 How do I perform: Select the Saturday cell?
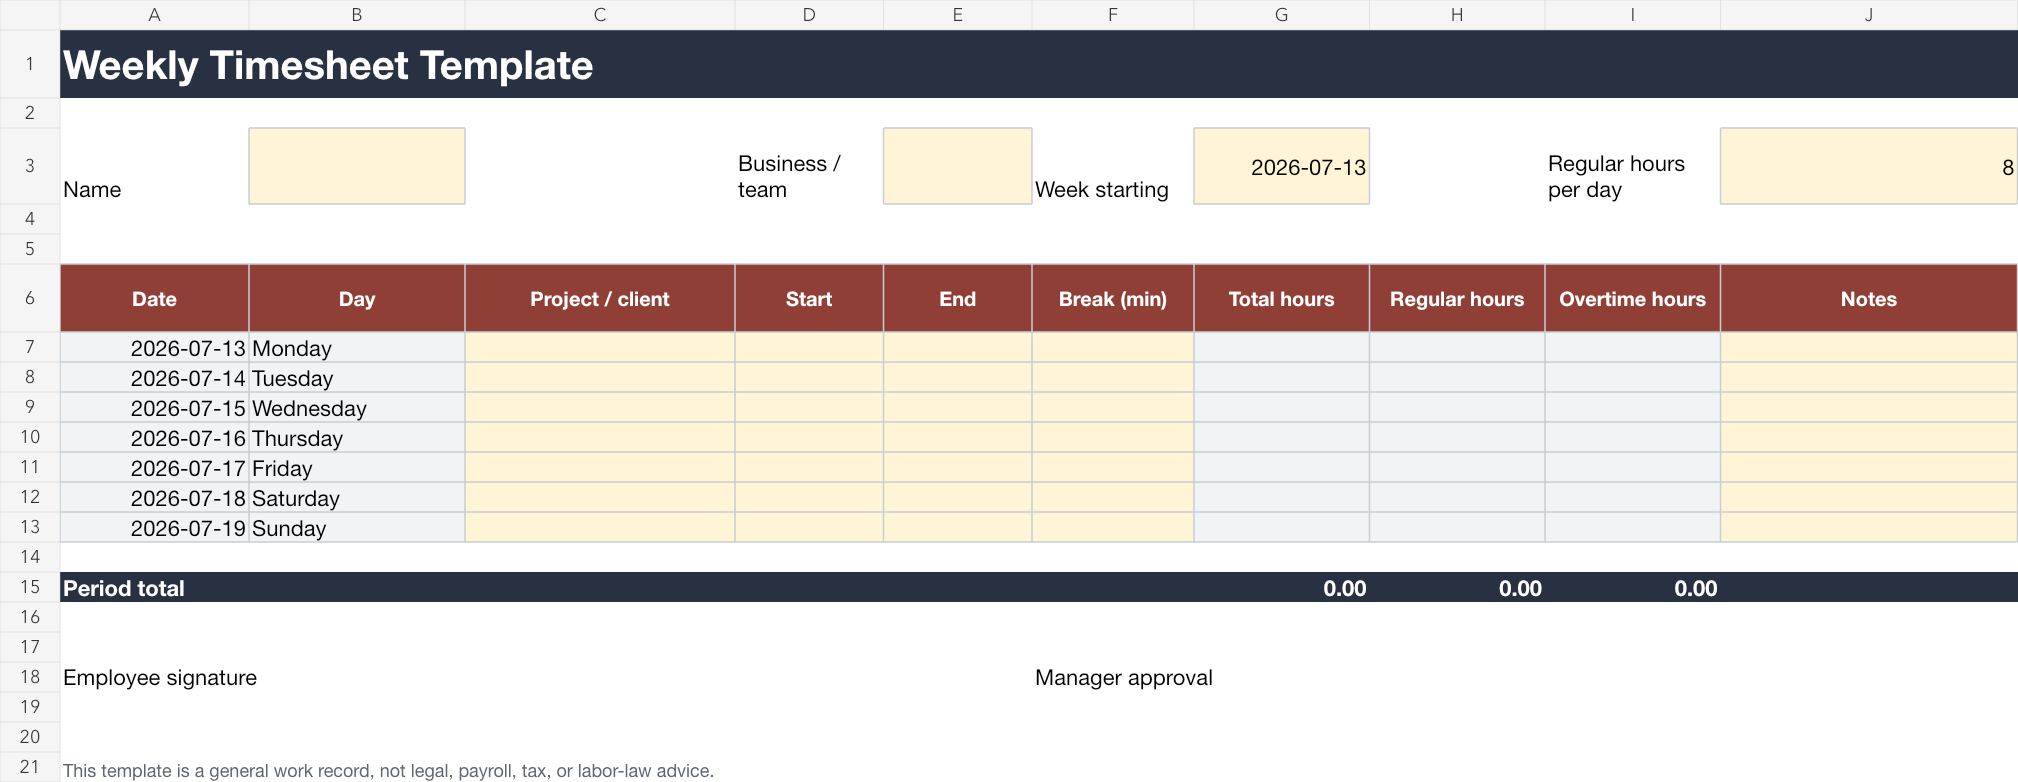357,498
